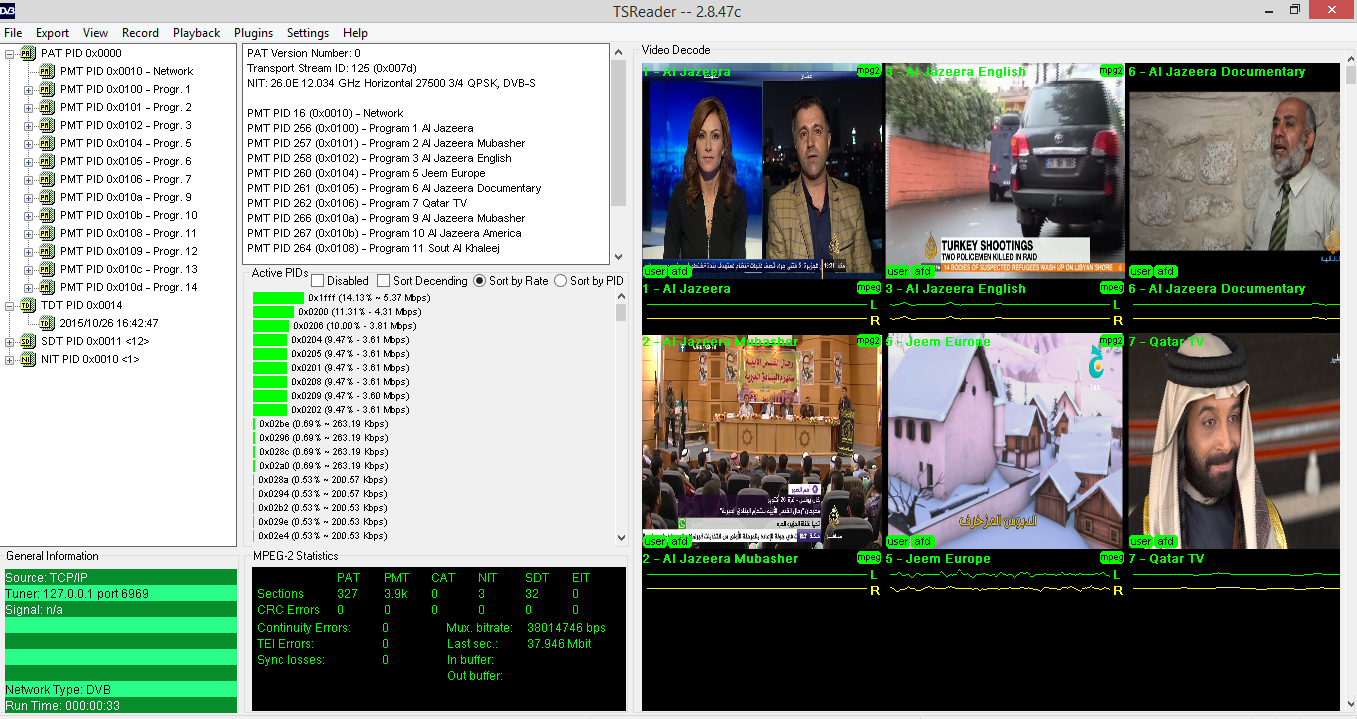Open the Export menu
The width and height of the screenshot is (1357, 719).
click(x=53, y=33)
